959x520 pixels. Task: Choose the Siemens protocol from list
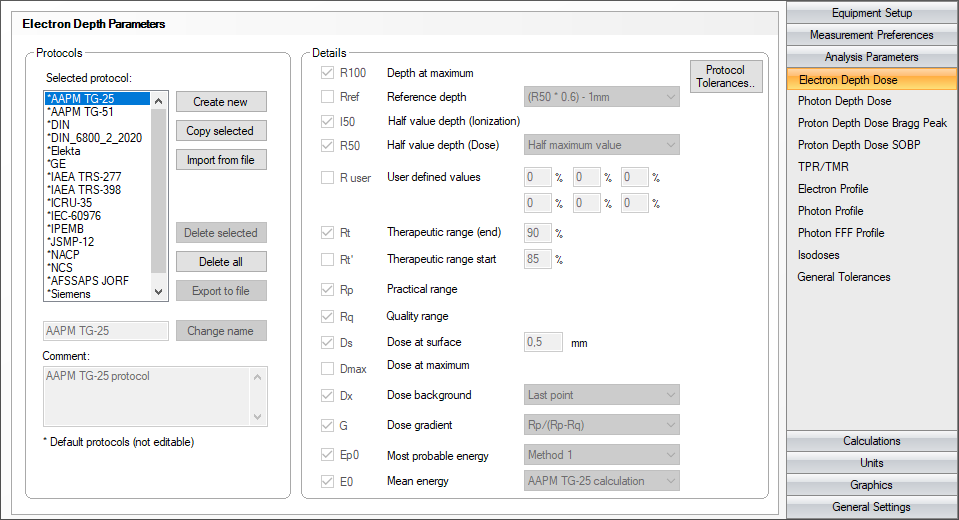(69, 294)
